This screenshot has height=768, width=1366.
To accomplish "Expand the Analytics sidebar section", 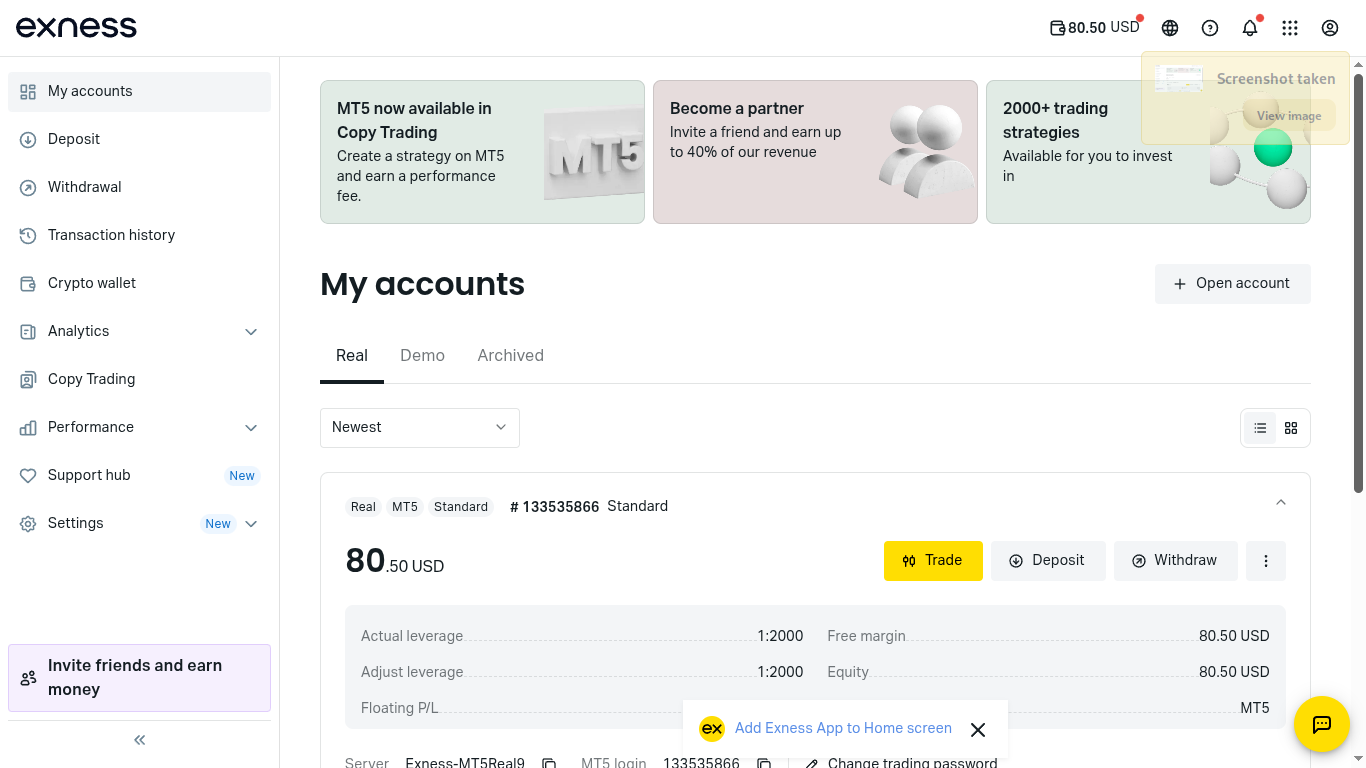I will [251, 332].
